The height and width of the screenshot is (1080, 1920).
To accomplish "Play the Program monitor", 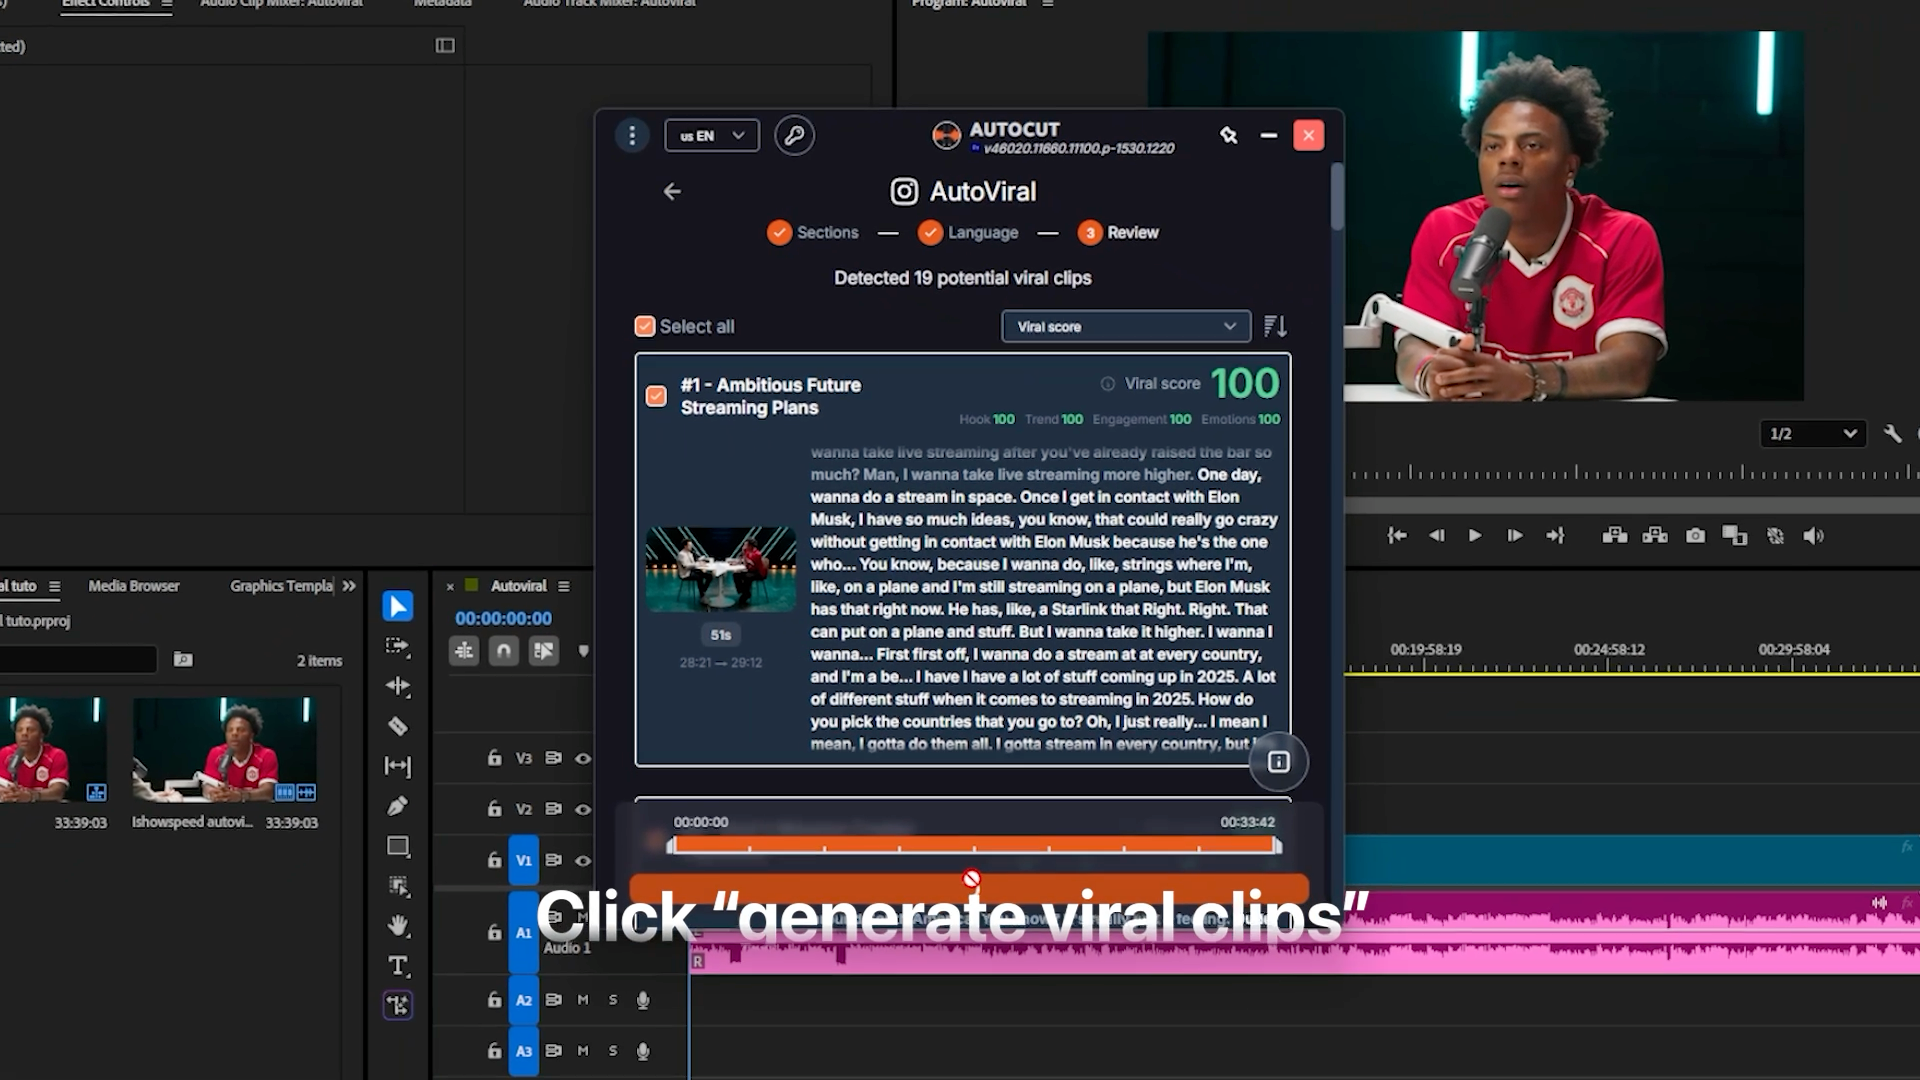I will (x=1475, y=536).
